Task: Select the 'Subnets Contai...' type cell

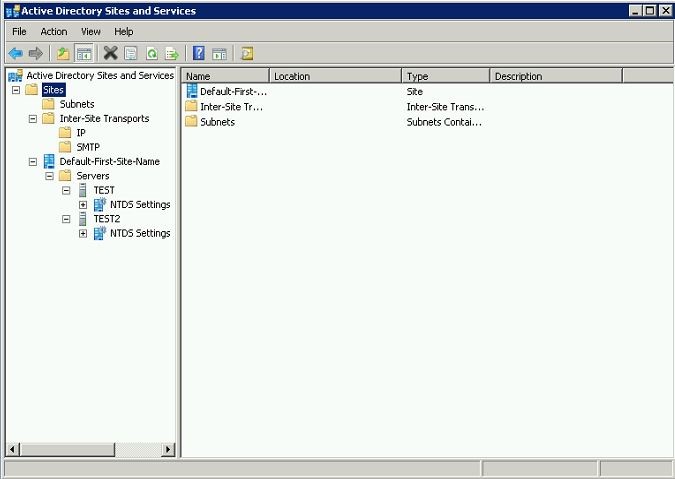Action: [444, 122]
